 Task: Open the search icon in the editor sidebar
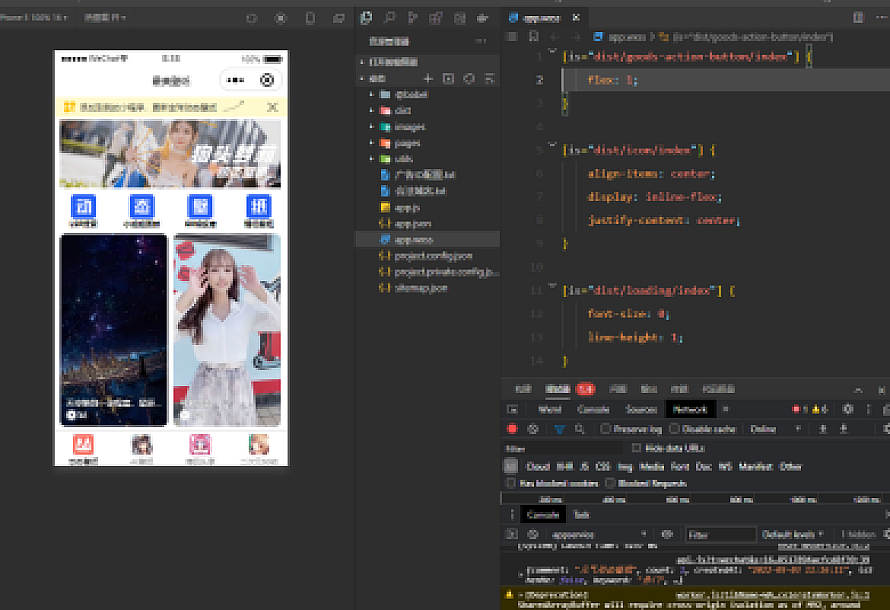point(389,18)
